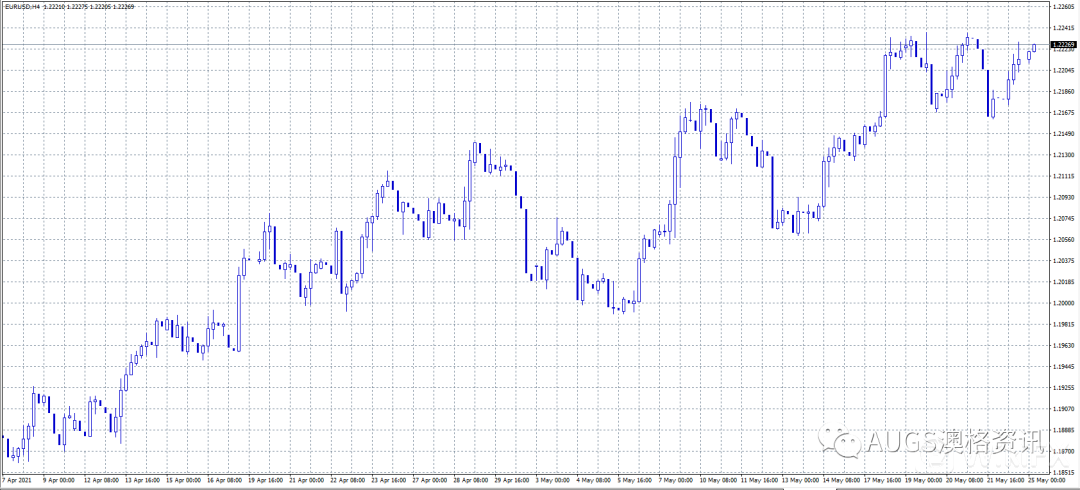Viewport: 1080px width, 490px height.
Task: Click the 1.20000 price level label
Action: pyautogui.click(x=1062, y=303)
